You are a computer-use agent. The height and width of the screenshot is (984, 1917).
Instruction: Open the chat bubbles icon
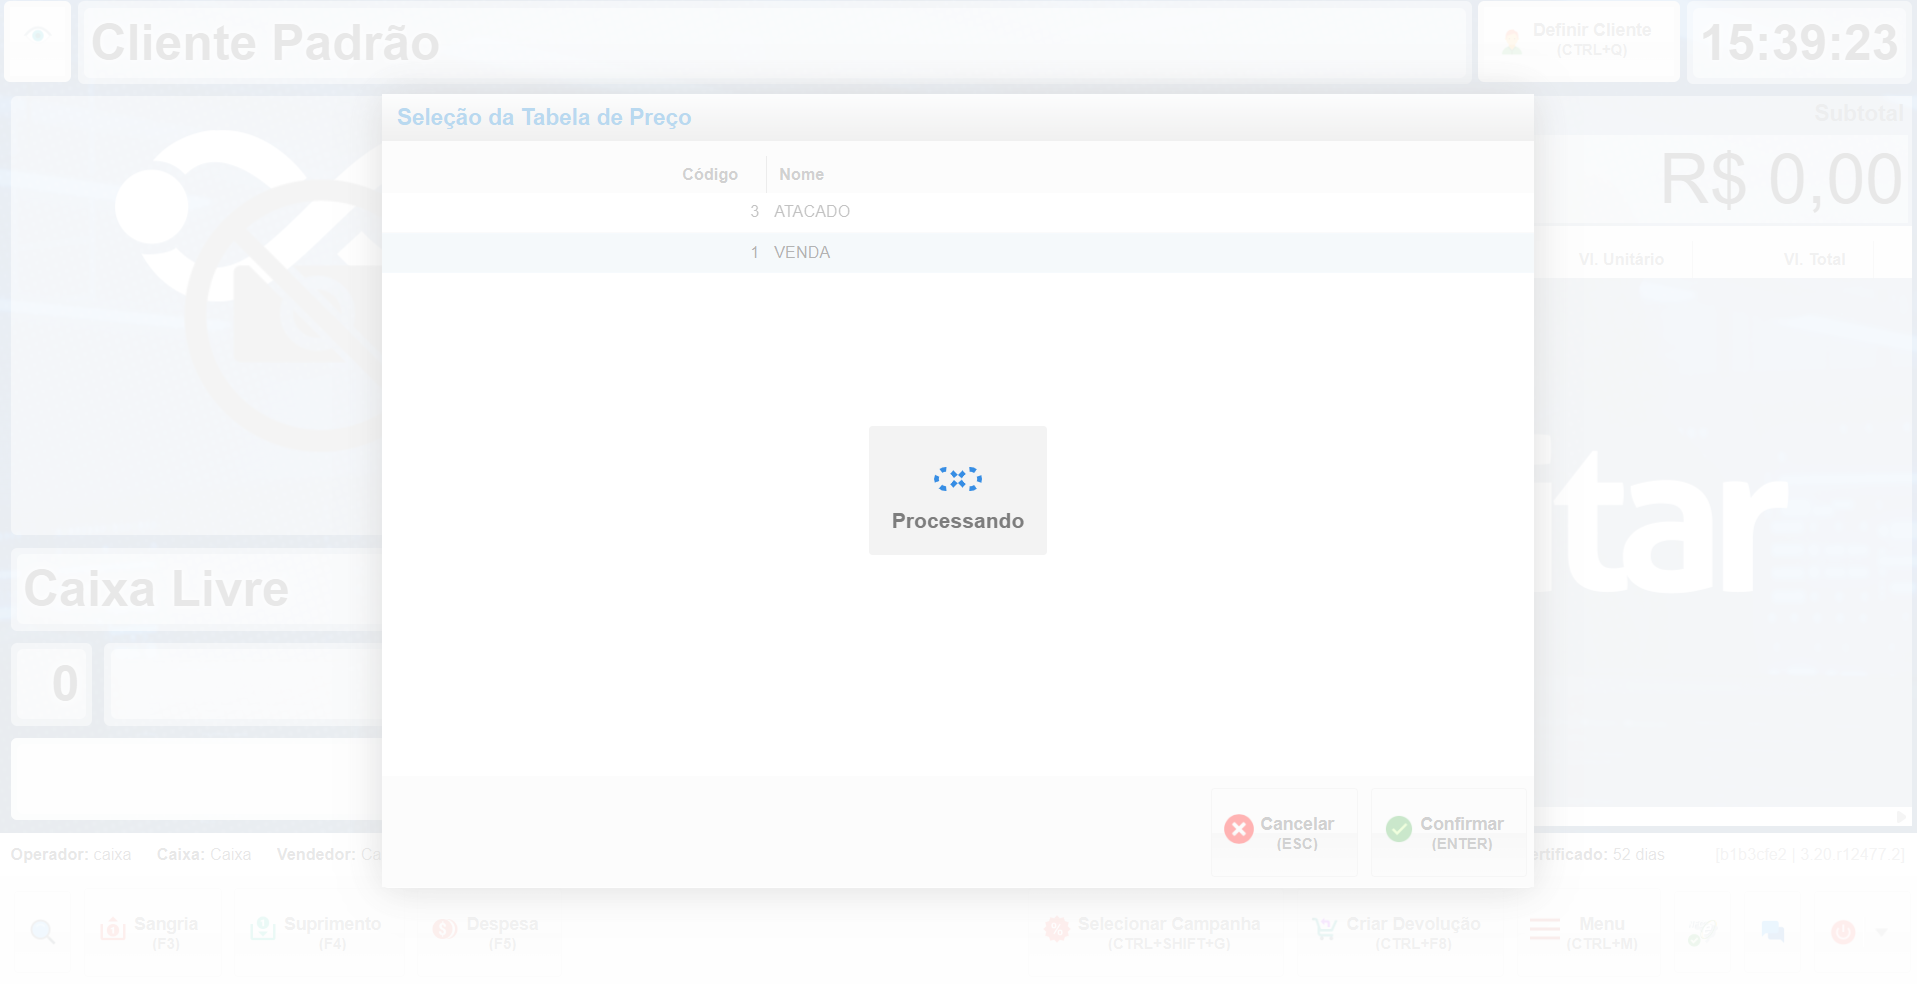(x=1772, y=932)
